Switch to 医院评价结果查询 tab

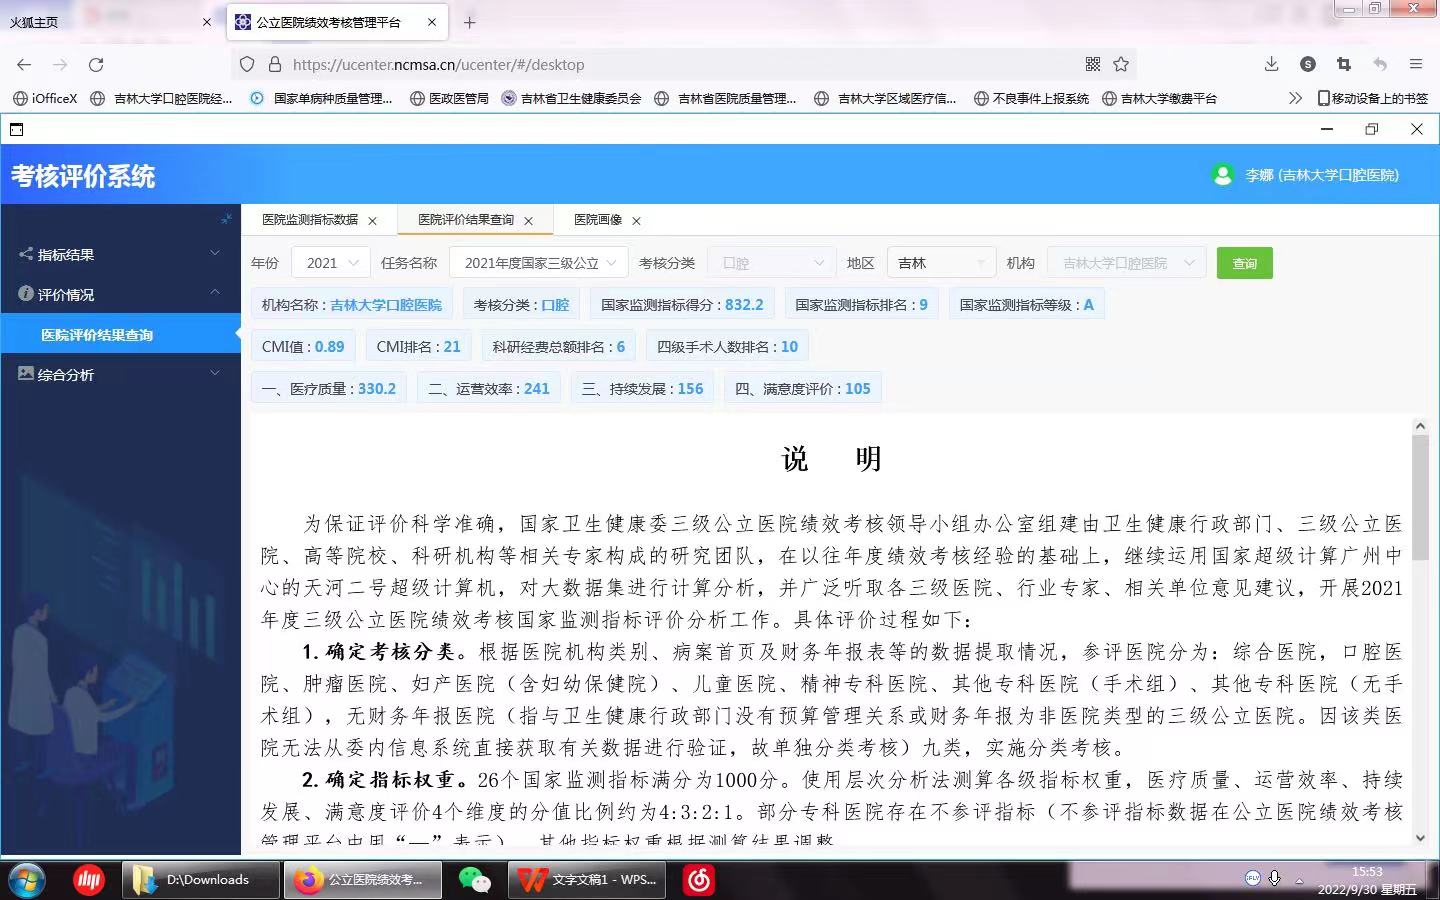click(466, 220)
